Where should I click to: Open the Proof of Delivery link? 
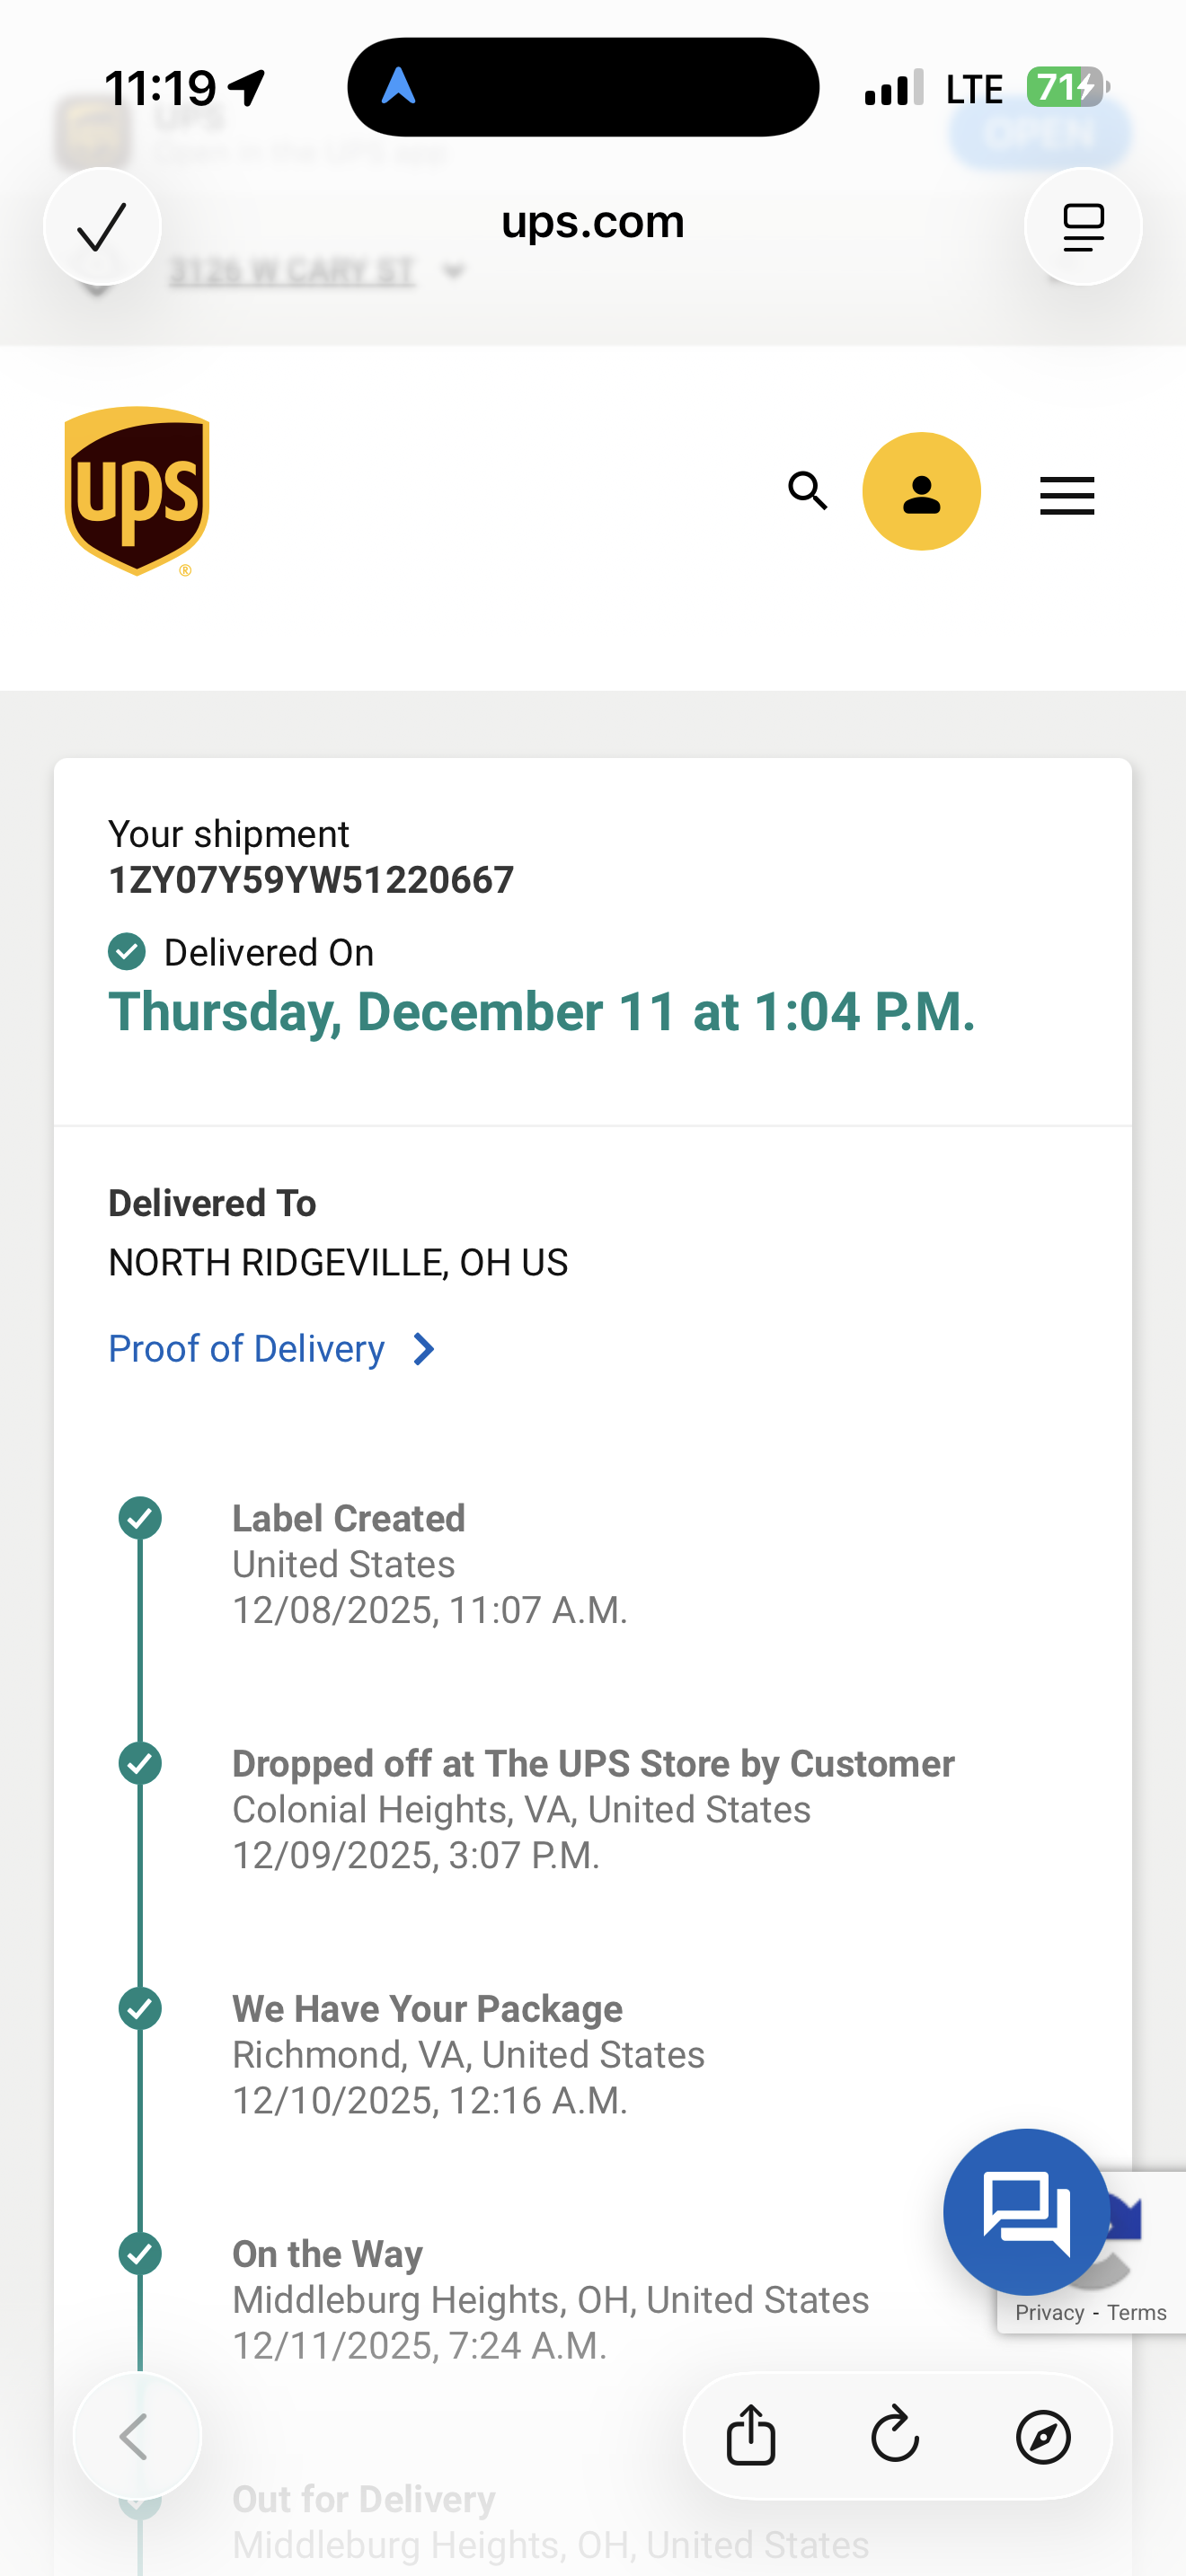[246, 1349]
